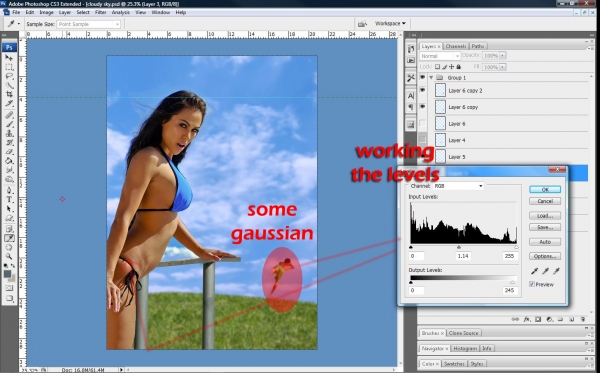Switch to the Paths tab
Screen dimensions: 600x373
[x=478, y=46]
